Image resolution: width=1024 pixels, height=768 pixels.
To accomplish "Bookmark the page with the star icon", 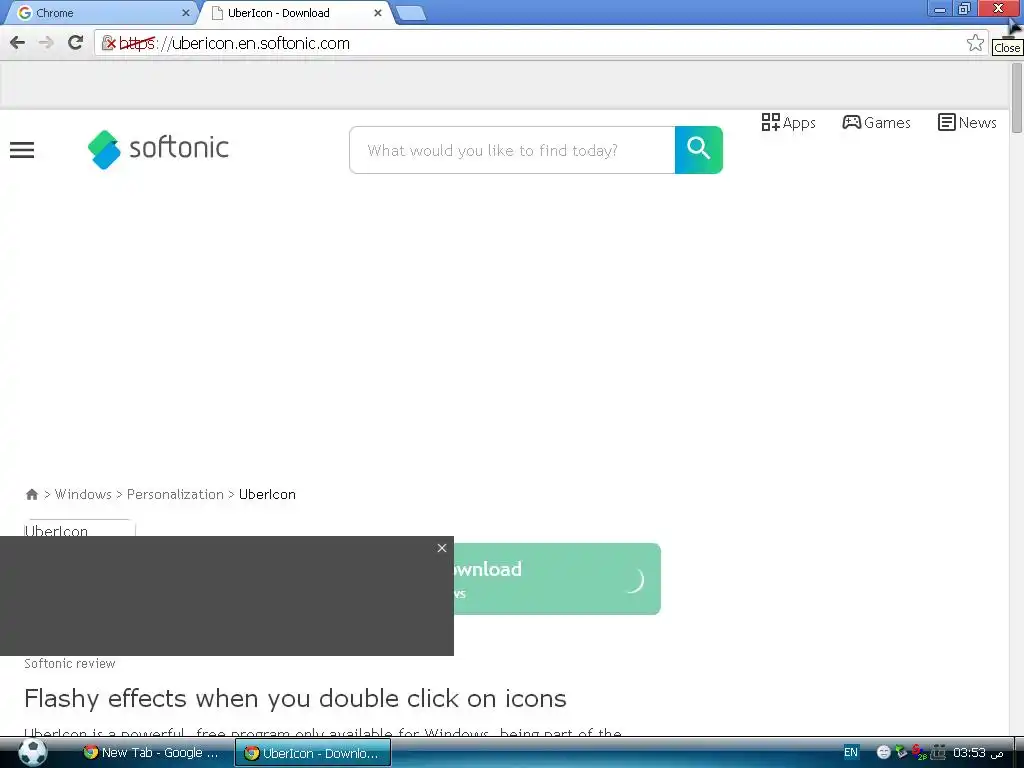I will [975, 43].
